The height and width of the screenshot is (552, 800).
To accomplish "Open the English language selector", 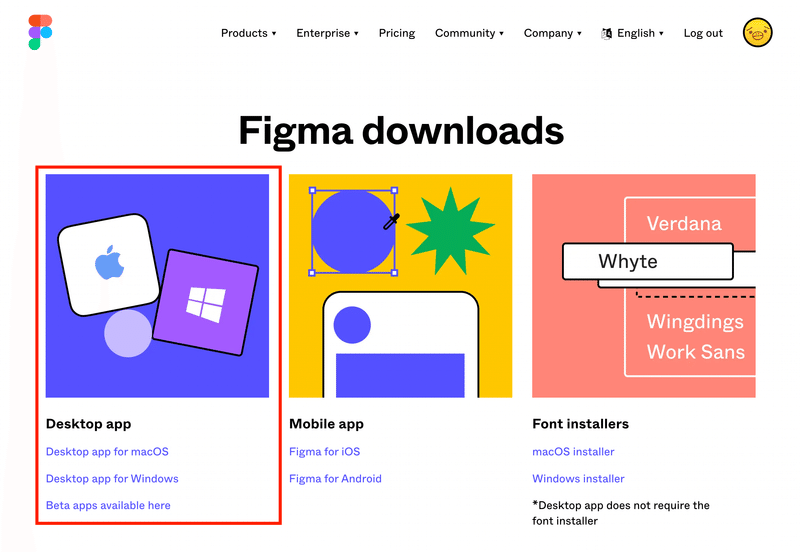I will point(640,33).
